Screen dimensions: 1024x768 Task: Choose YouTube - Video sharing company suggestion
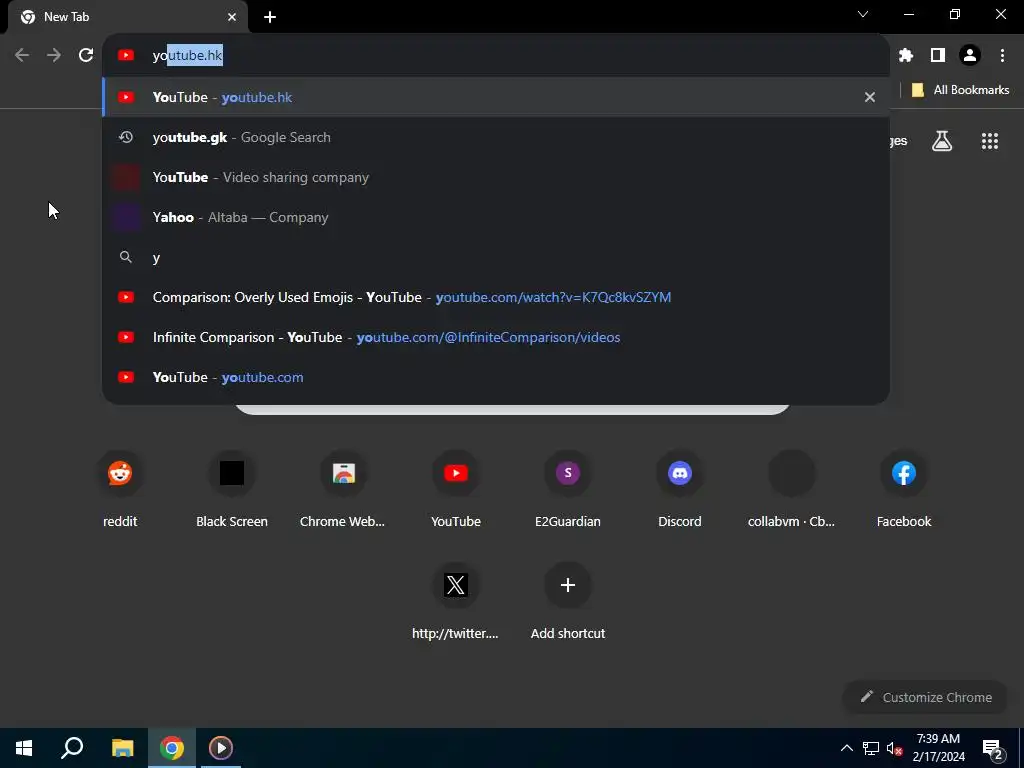pos(496,177)
